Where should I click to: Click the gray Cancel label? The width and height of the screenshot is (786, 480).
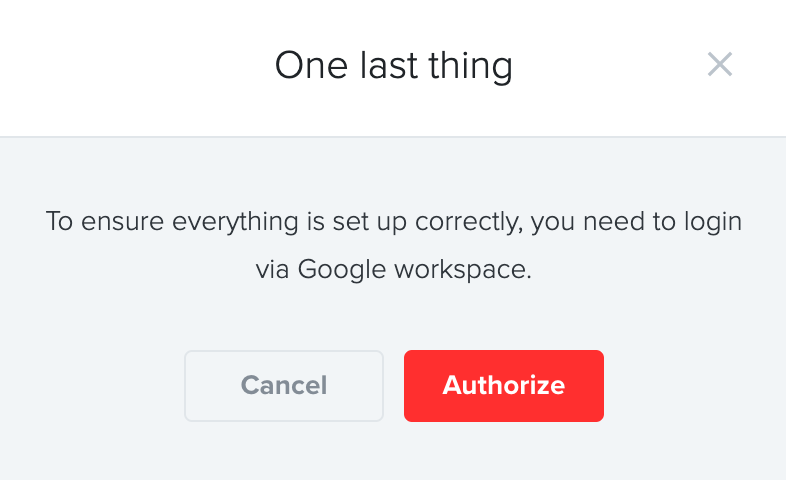(284, 385)
